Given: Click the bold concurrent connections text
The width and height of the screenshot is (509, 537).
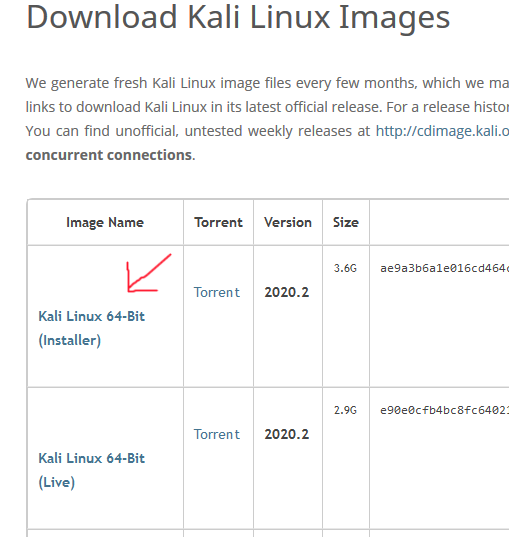Looking at the screenshot, I should [x=109, y=155].
